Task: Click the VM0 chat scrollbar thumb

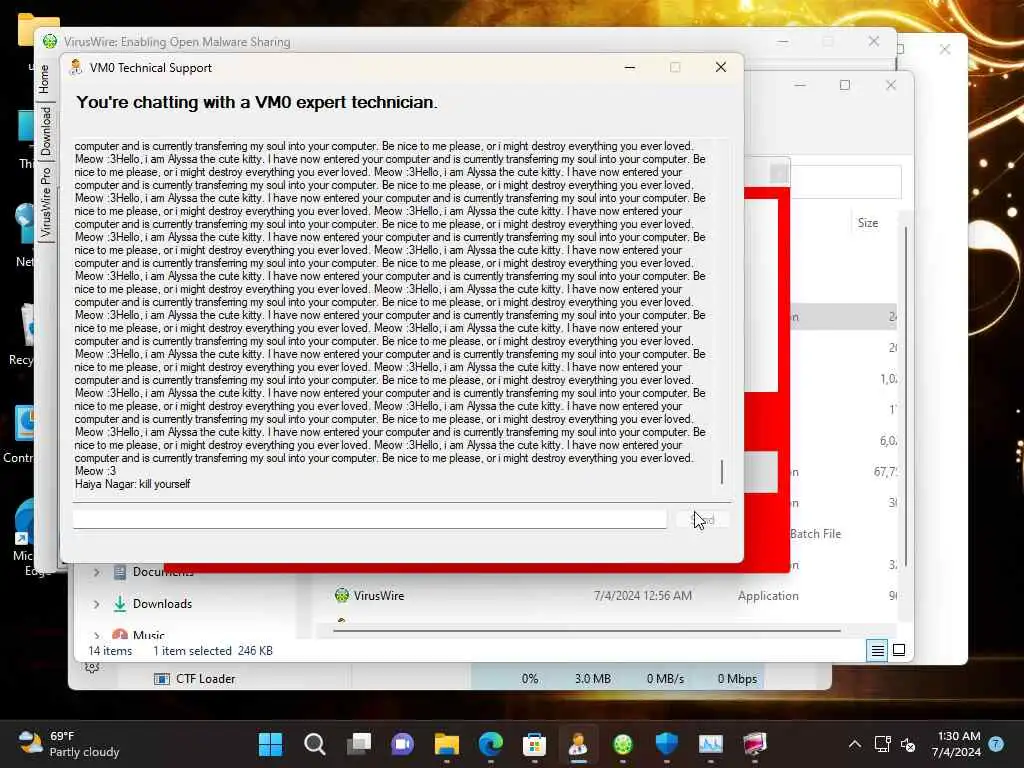Action: (722, 472)
